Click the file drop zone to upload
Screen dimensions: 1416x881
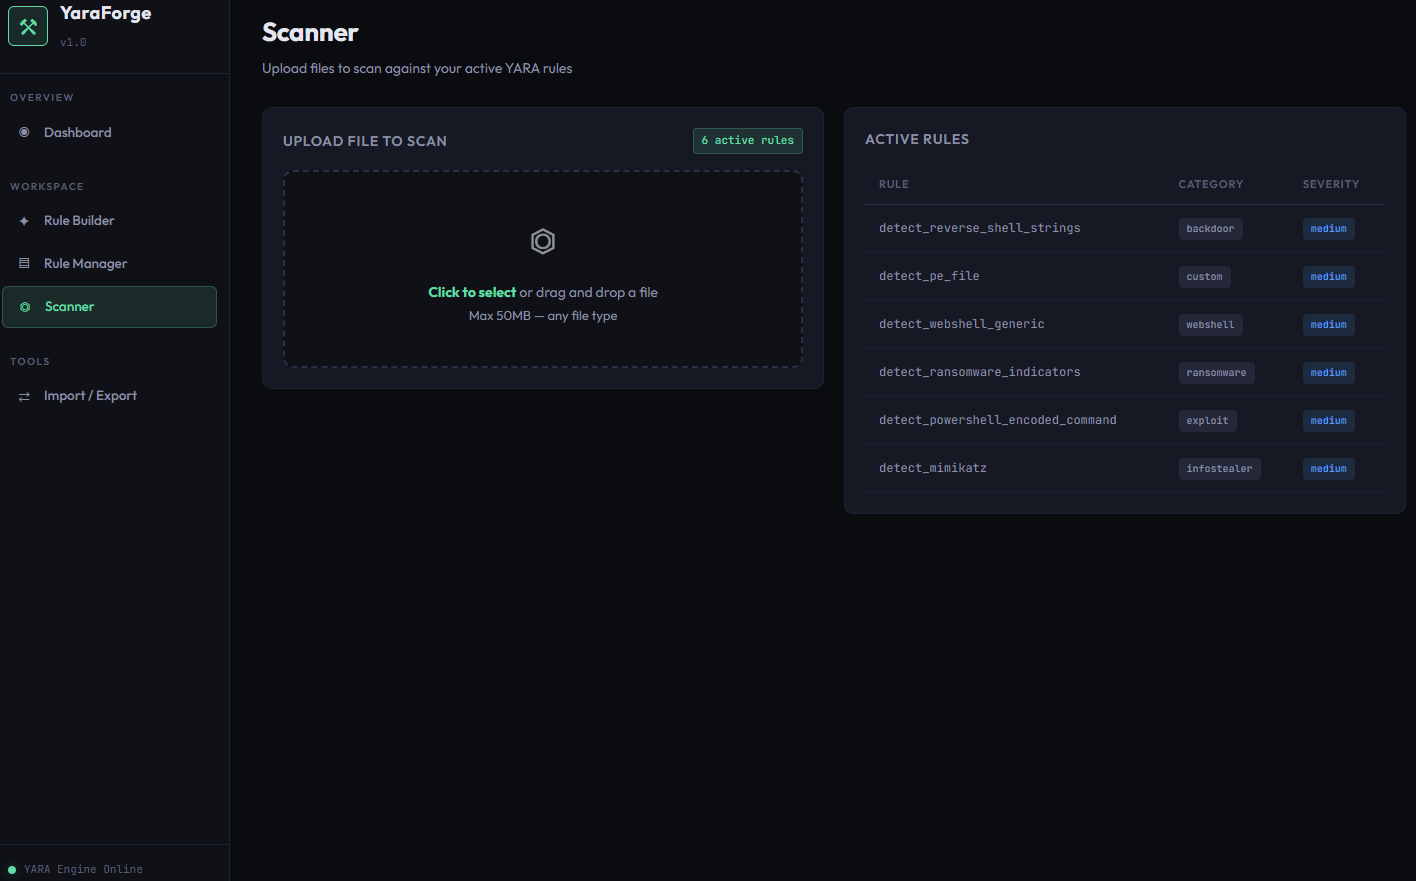542,268
